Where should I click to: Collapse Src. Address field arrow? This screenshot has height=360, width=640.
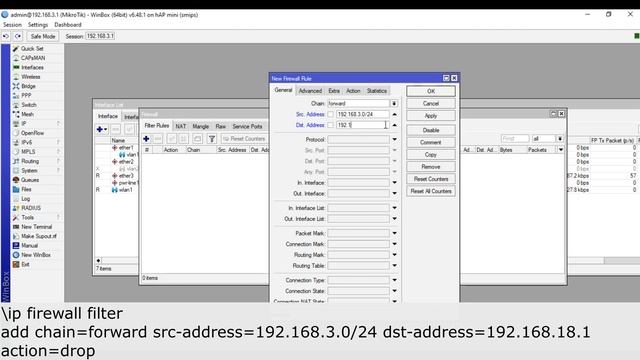coord(394,114)
